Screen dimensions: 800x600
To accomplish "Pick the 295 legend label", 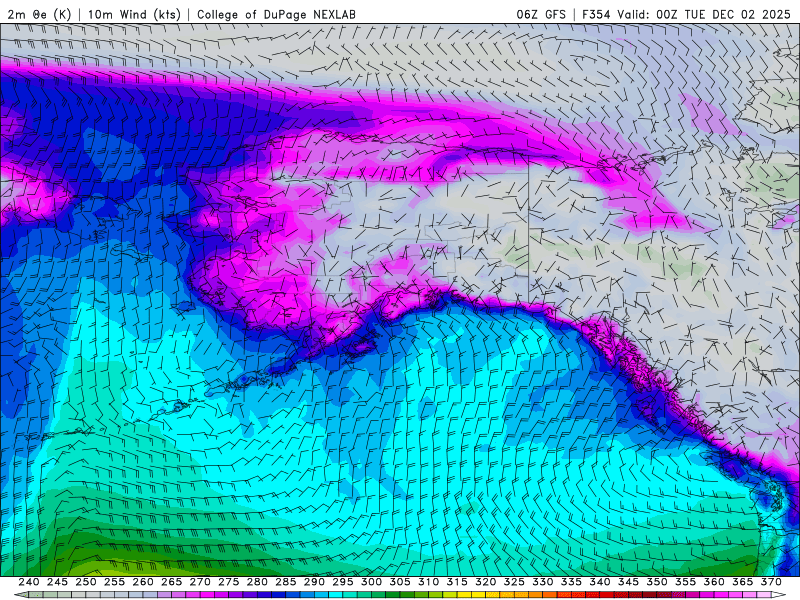I will tap(343, 582).
